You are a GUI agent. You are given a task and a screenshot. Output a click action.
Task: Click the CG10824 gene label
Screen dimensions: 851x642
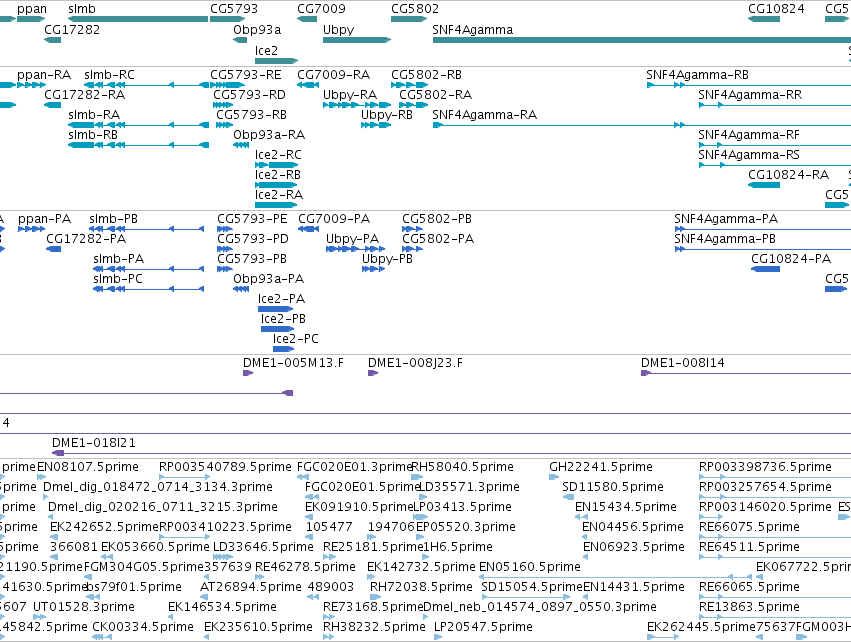coord(776,9)
